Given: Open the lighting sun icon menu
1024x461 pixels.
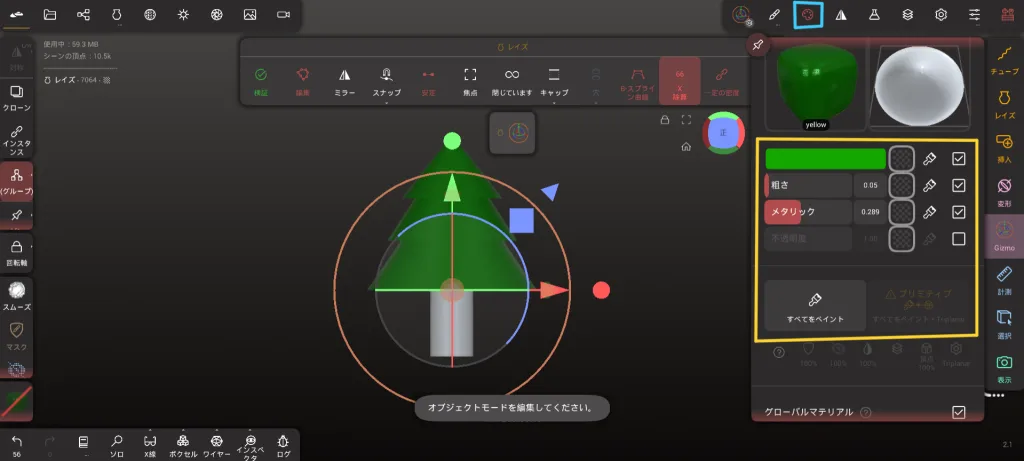Looking at the screenshot, I should click(x=182, y=15).
